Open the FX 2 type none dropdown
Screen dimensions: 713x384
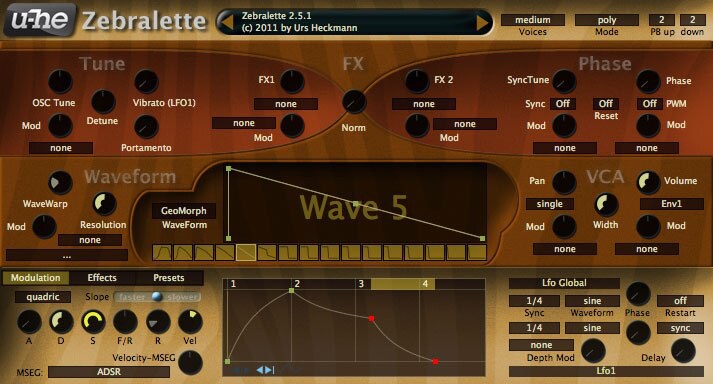pyautogui.click(x=424, y=104)
